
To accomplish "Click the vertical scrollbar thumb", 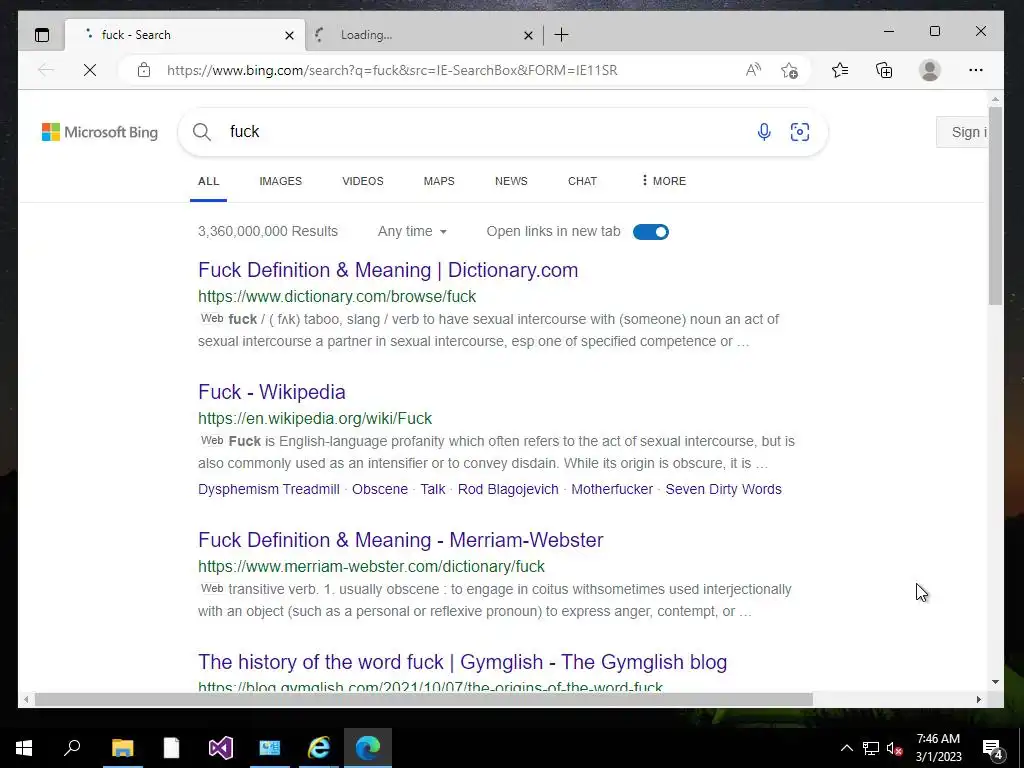I will pos(995,206).
